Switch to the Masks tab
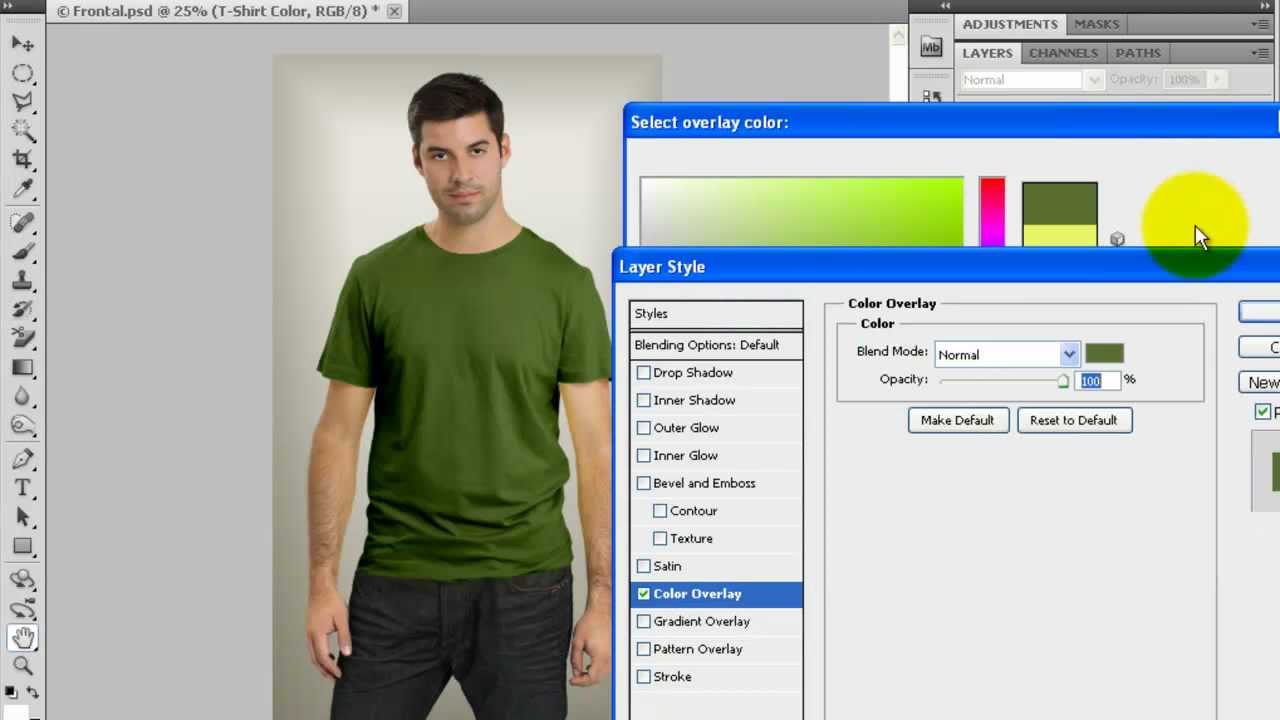This screenshot has width=1280, height=720. click(1097, 24)
